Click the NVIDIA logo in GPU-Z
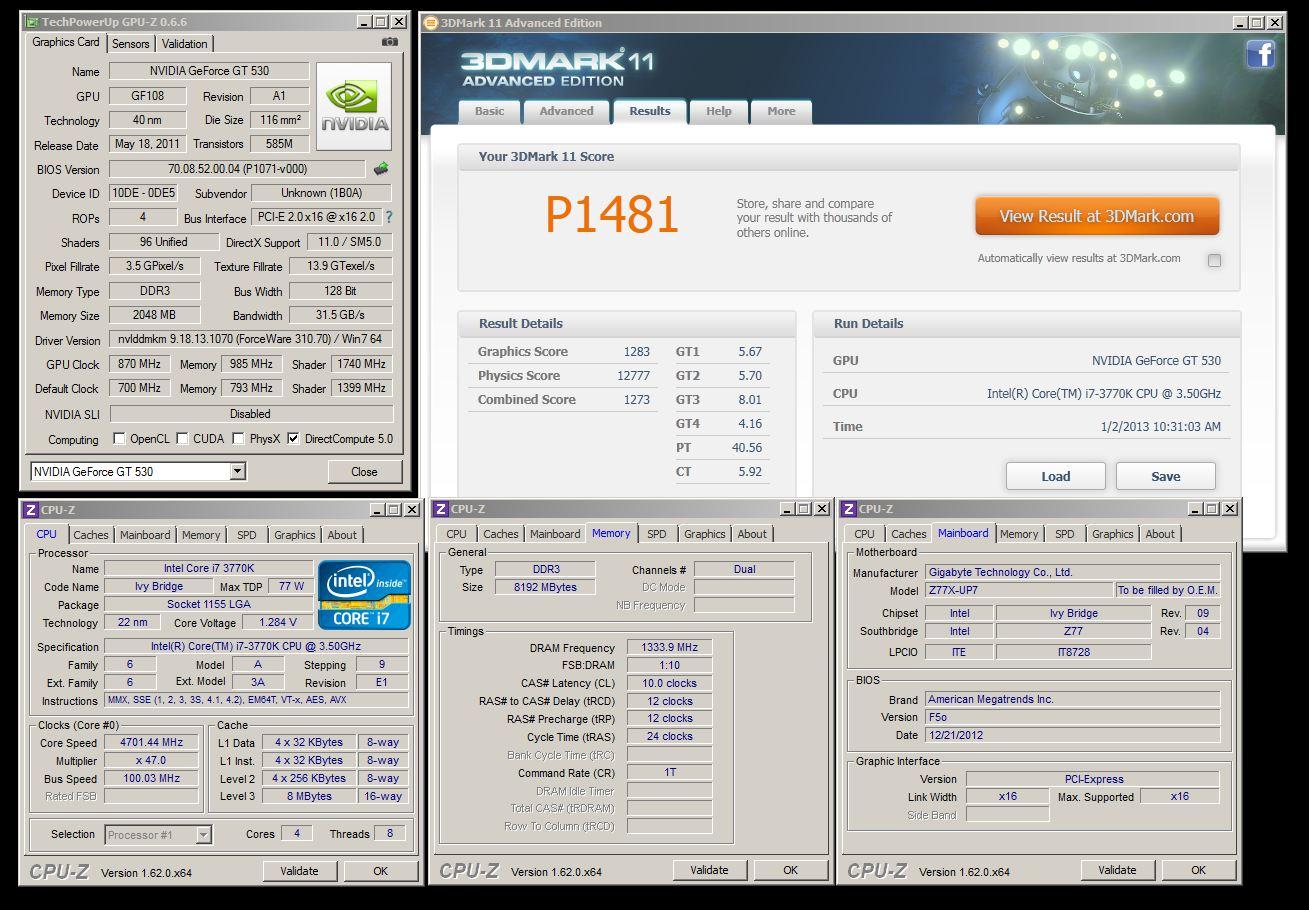 point(353,106)
